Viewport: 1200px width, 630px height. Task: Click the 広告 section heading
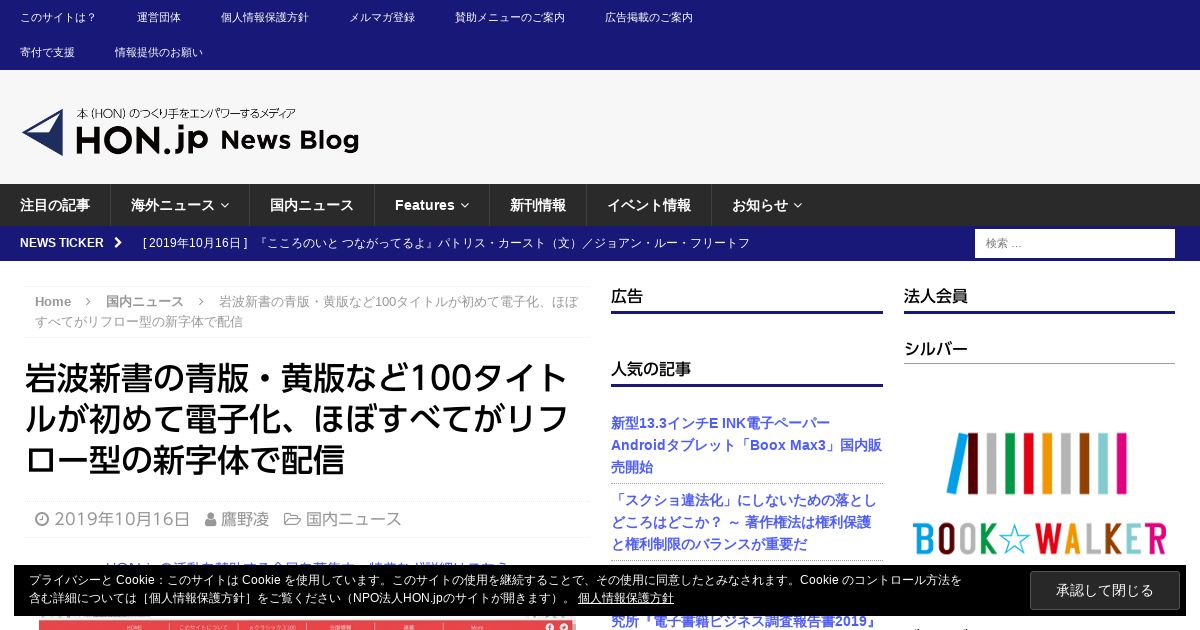coord(627,296)
